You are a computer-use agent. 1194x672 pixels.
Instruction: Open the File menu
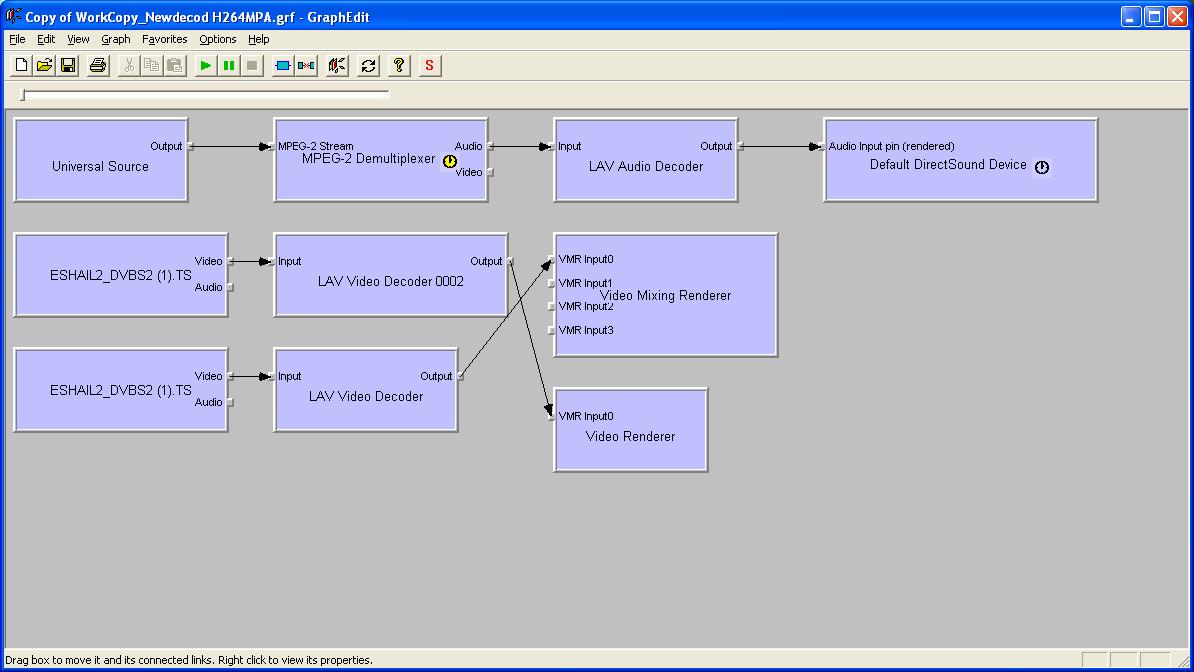point(17,39)
